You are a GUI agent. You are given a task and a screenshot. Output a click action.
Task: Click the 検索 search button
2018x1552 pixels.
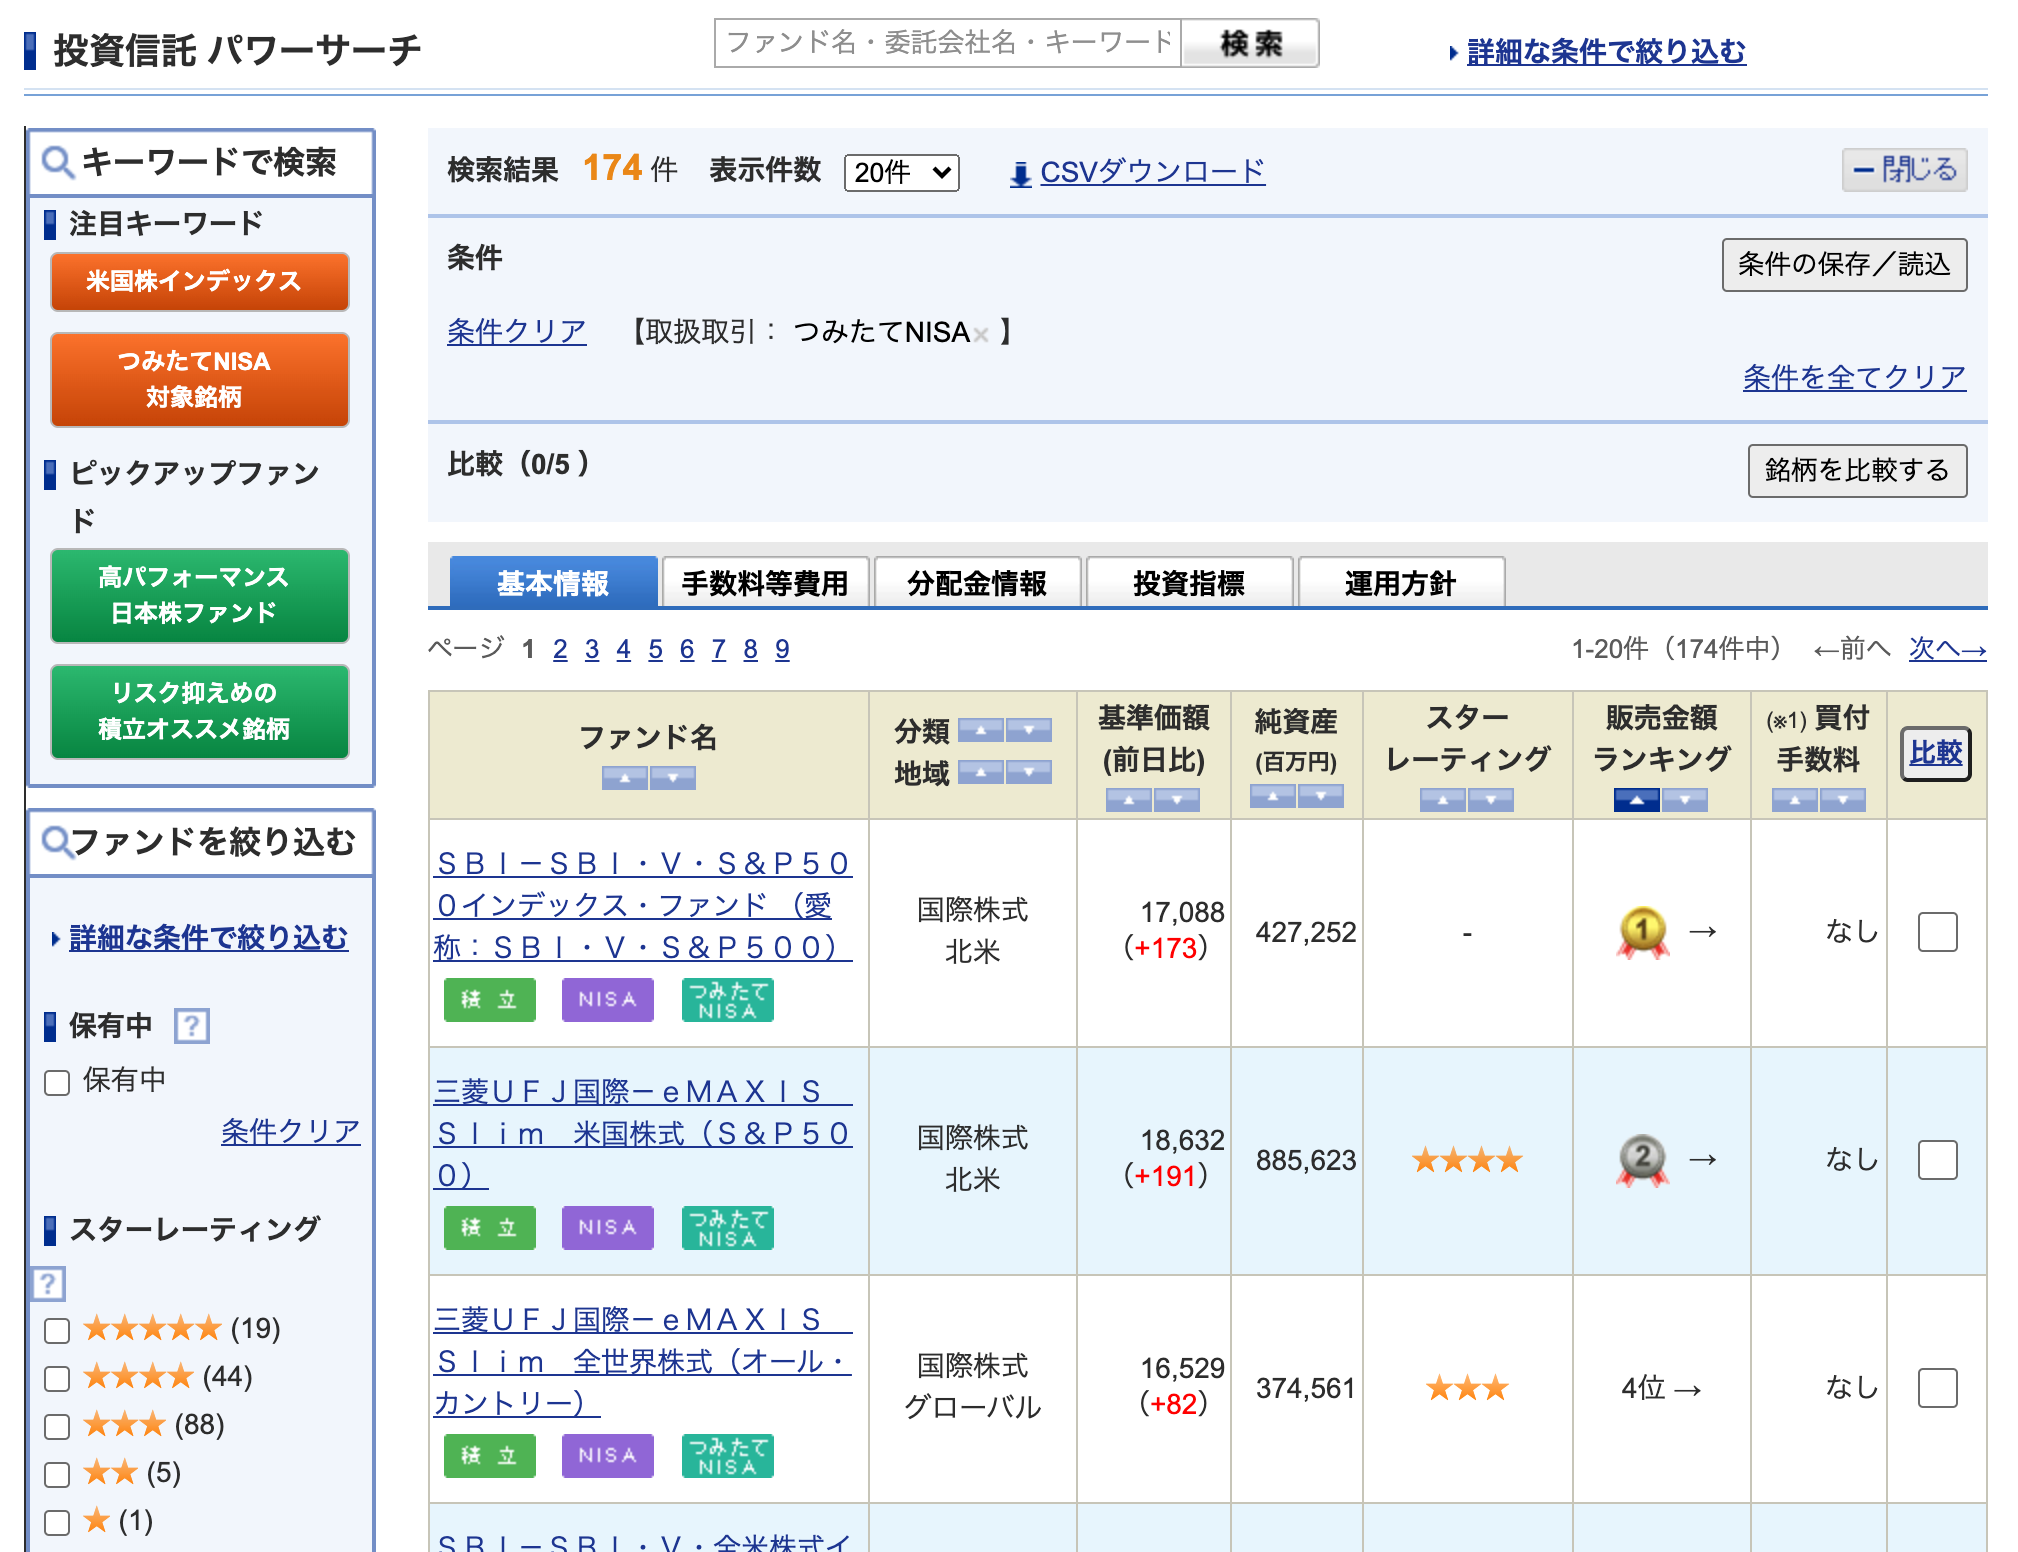tap(1250, 43)
